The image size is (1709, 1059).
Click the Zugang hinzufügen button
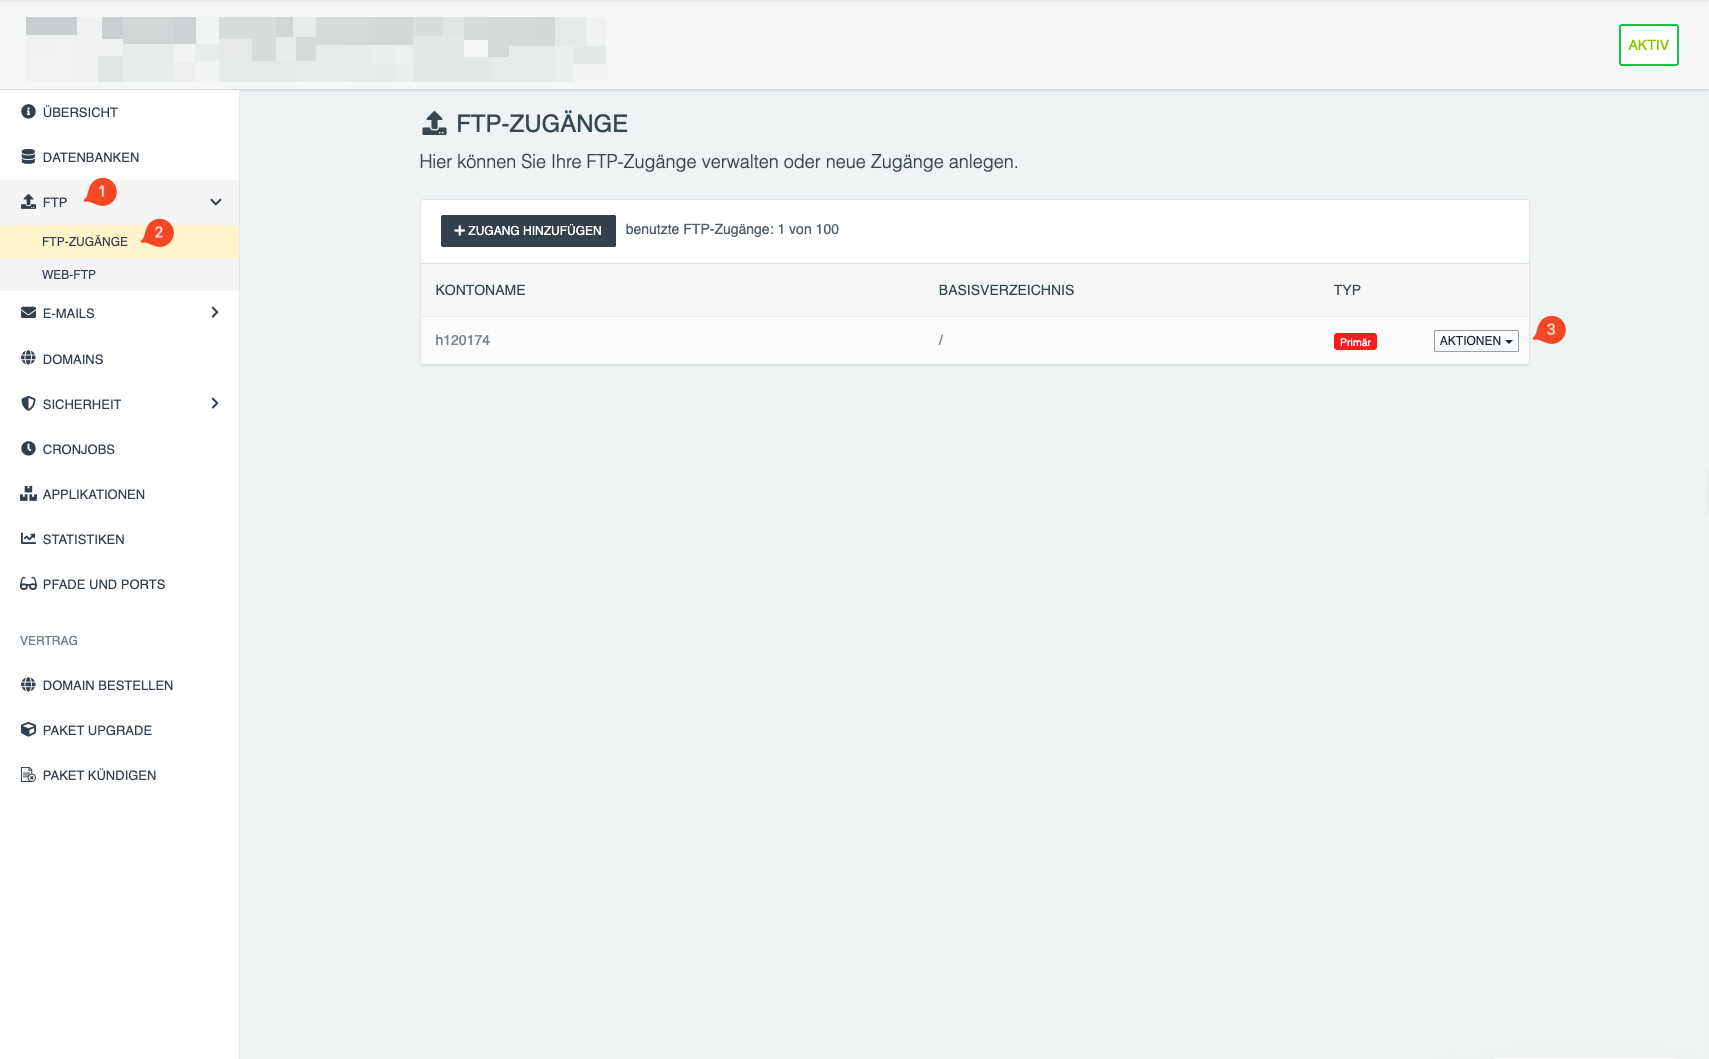click(528, 231)
